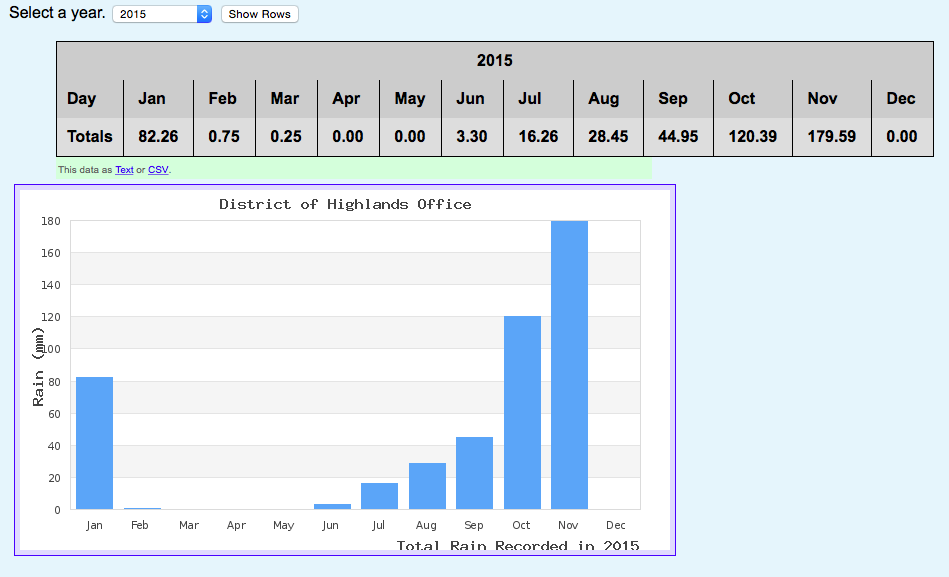Download the data via CSV link
Screen dimensions: 949x577
pos(158,170)
